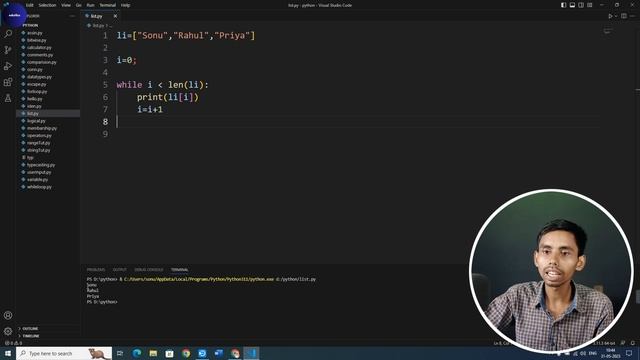Collapse the PYTHON folder in Explorer
This screenshot has height=360, width=640.
(x=30, y=25)
